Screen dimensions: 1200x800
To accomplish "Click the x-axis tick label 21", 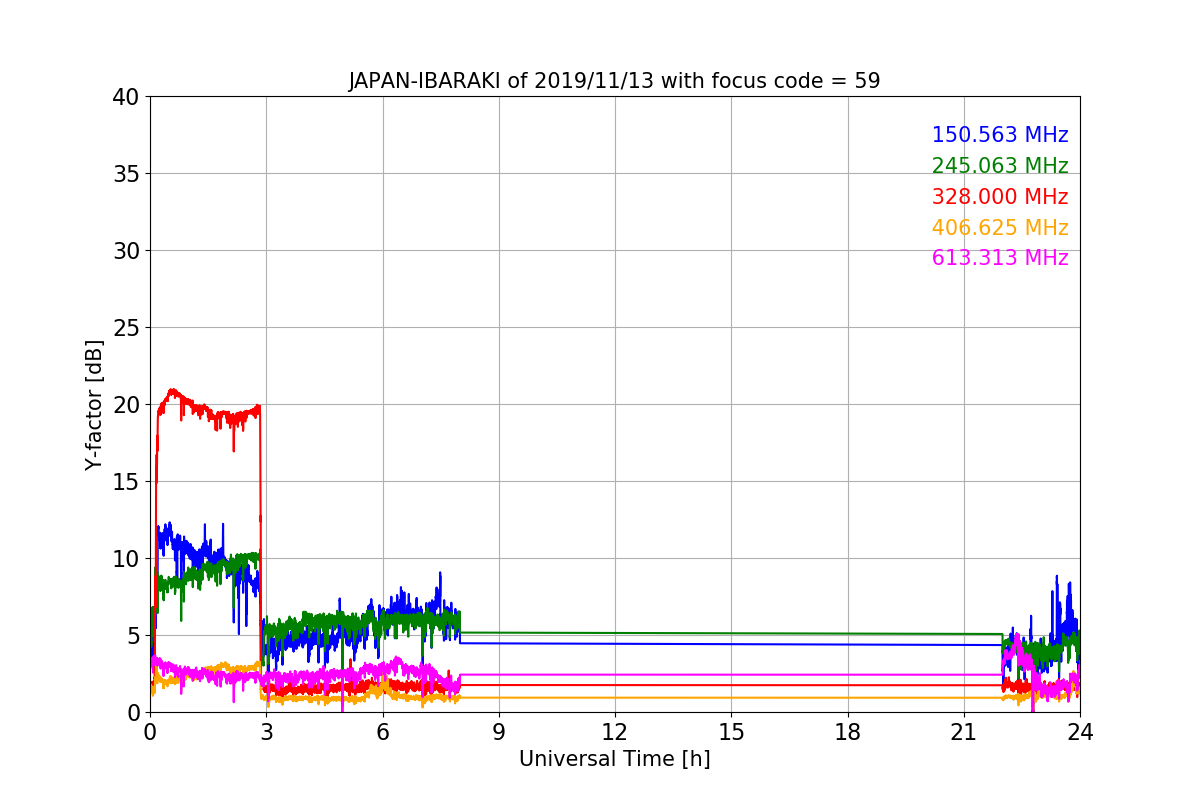I will [964, 731].
